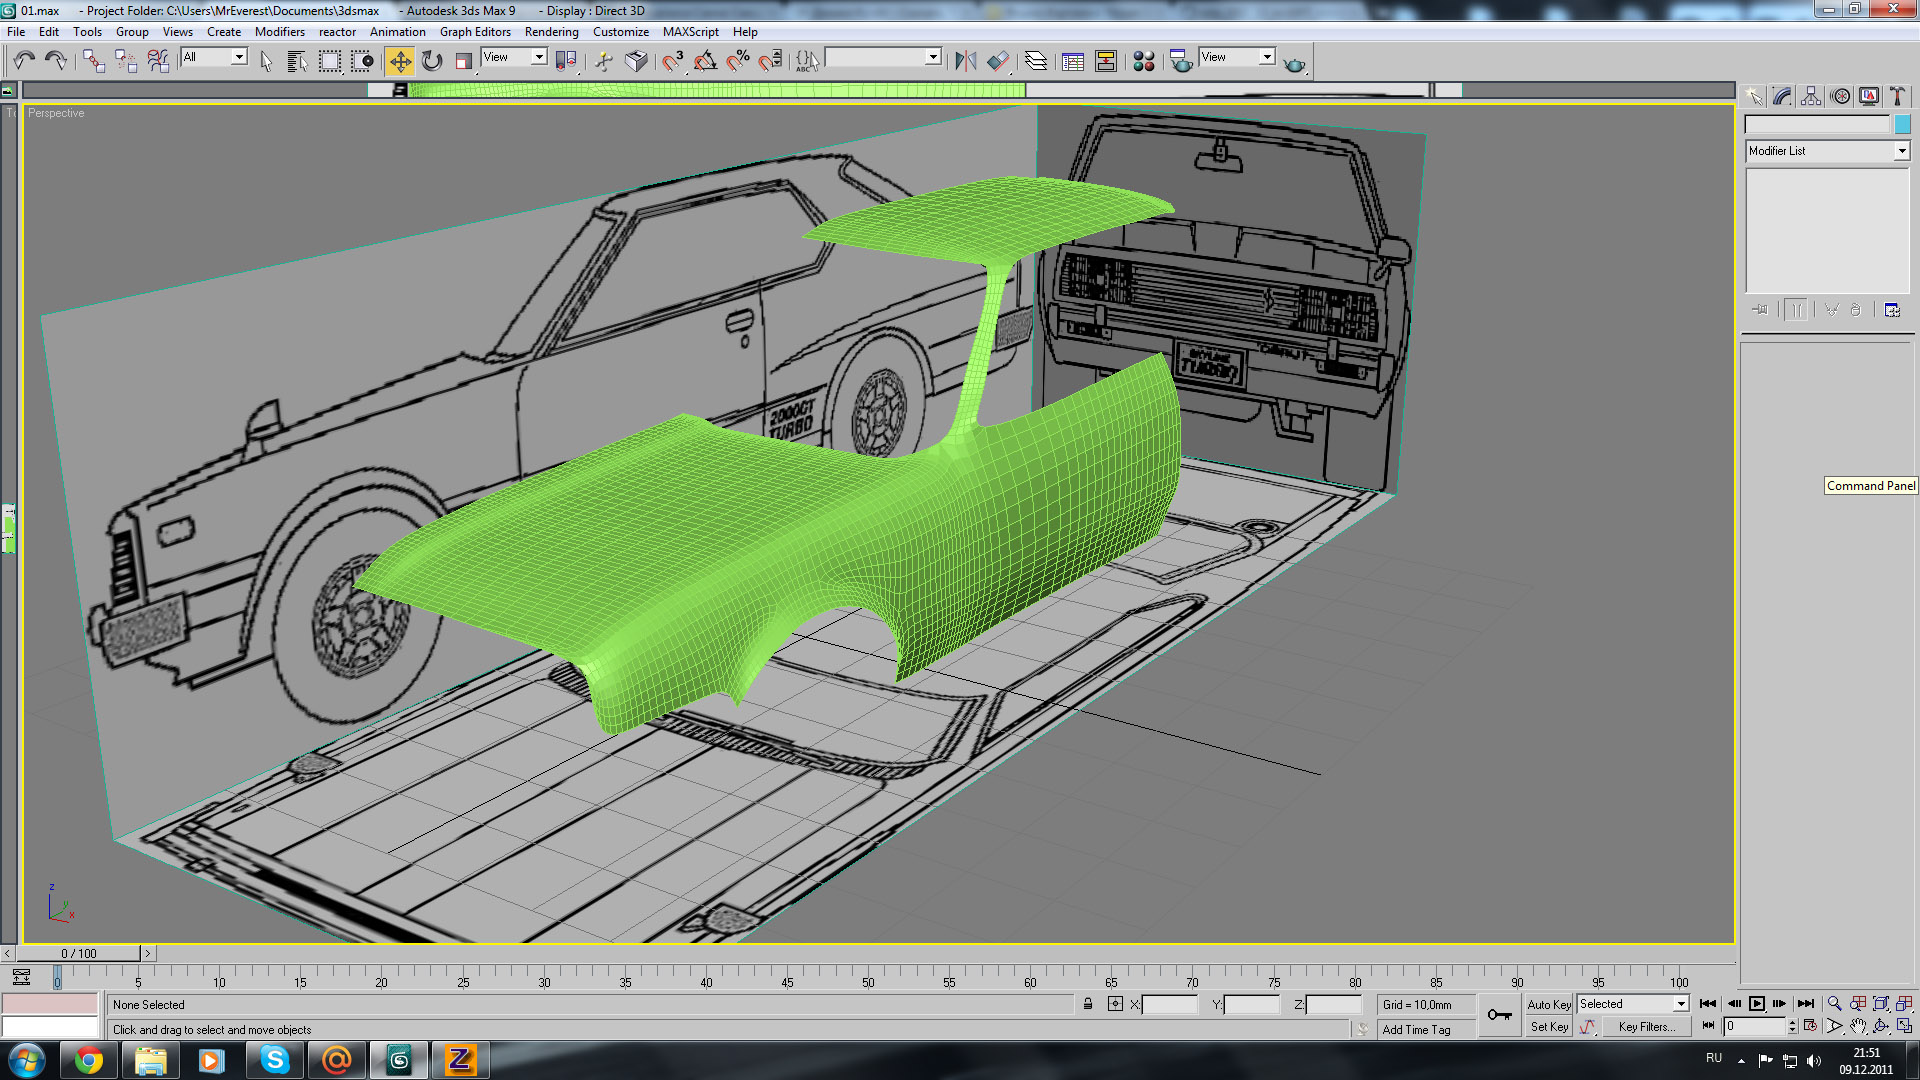The image size is (1920, 1080).
Task: Open Select by Name list
Action: click(x=297, y=62)
